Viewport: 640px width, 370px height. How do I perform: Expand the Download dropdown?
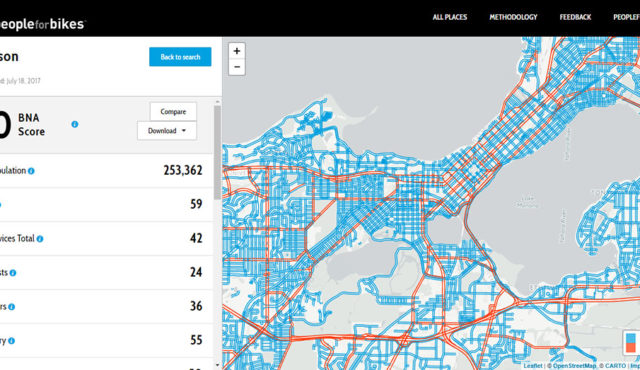167,131
